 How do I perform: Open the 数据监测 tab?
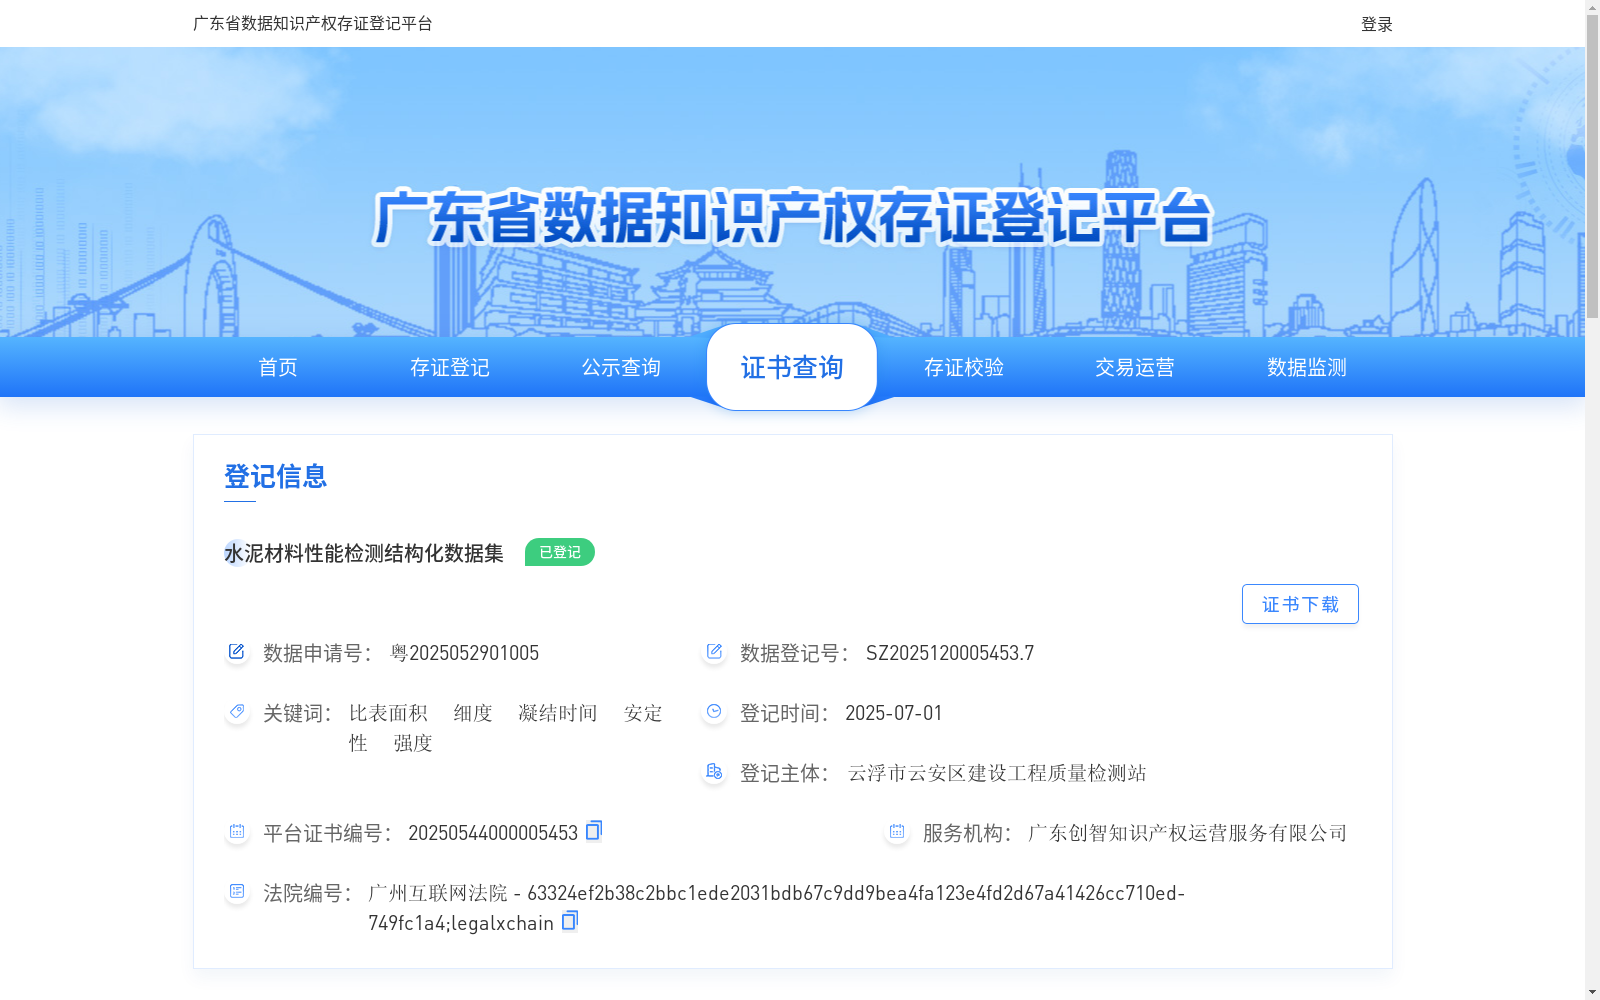1305,367
